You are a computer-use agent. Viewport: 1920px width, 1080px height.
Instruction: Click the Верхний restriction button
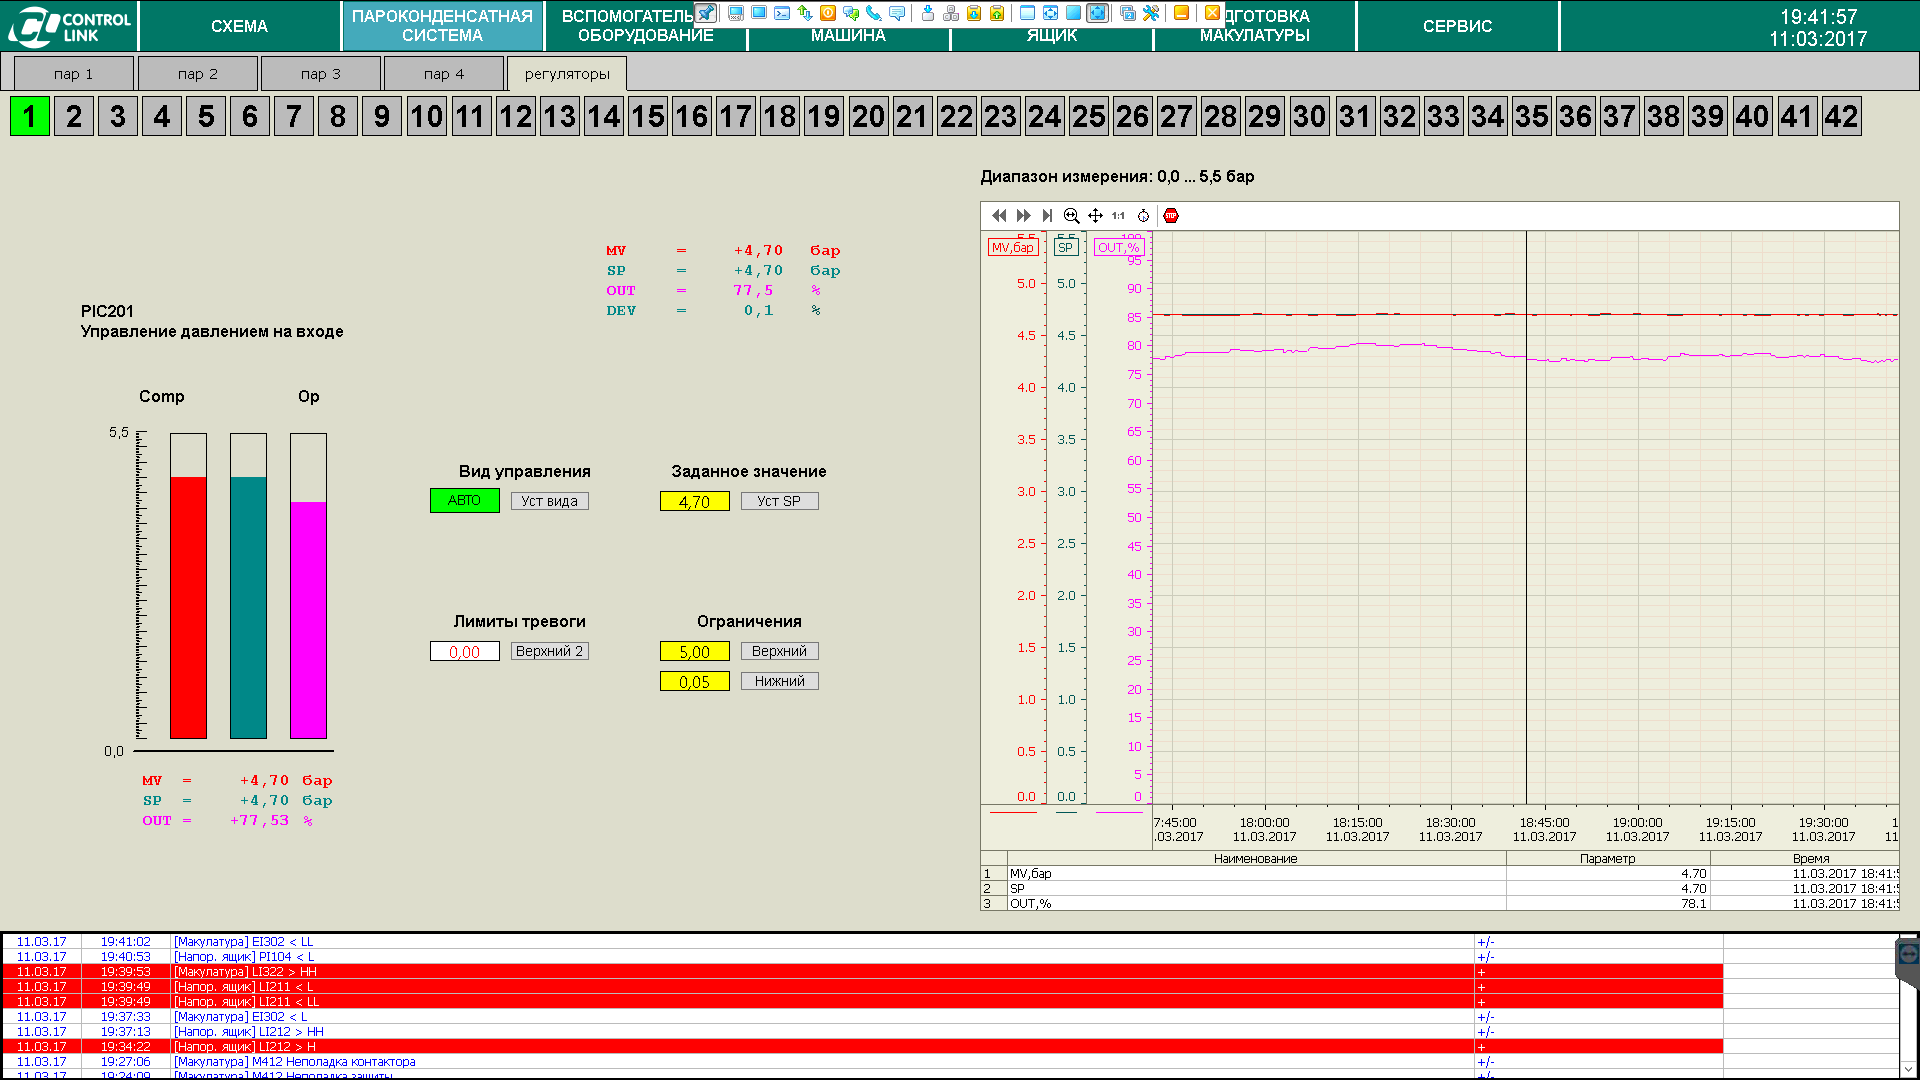point(779,651)
